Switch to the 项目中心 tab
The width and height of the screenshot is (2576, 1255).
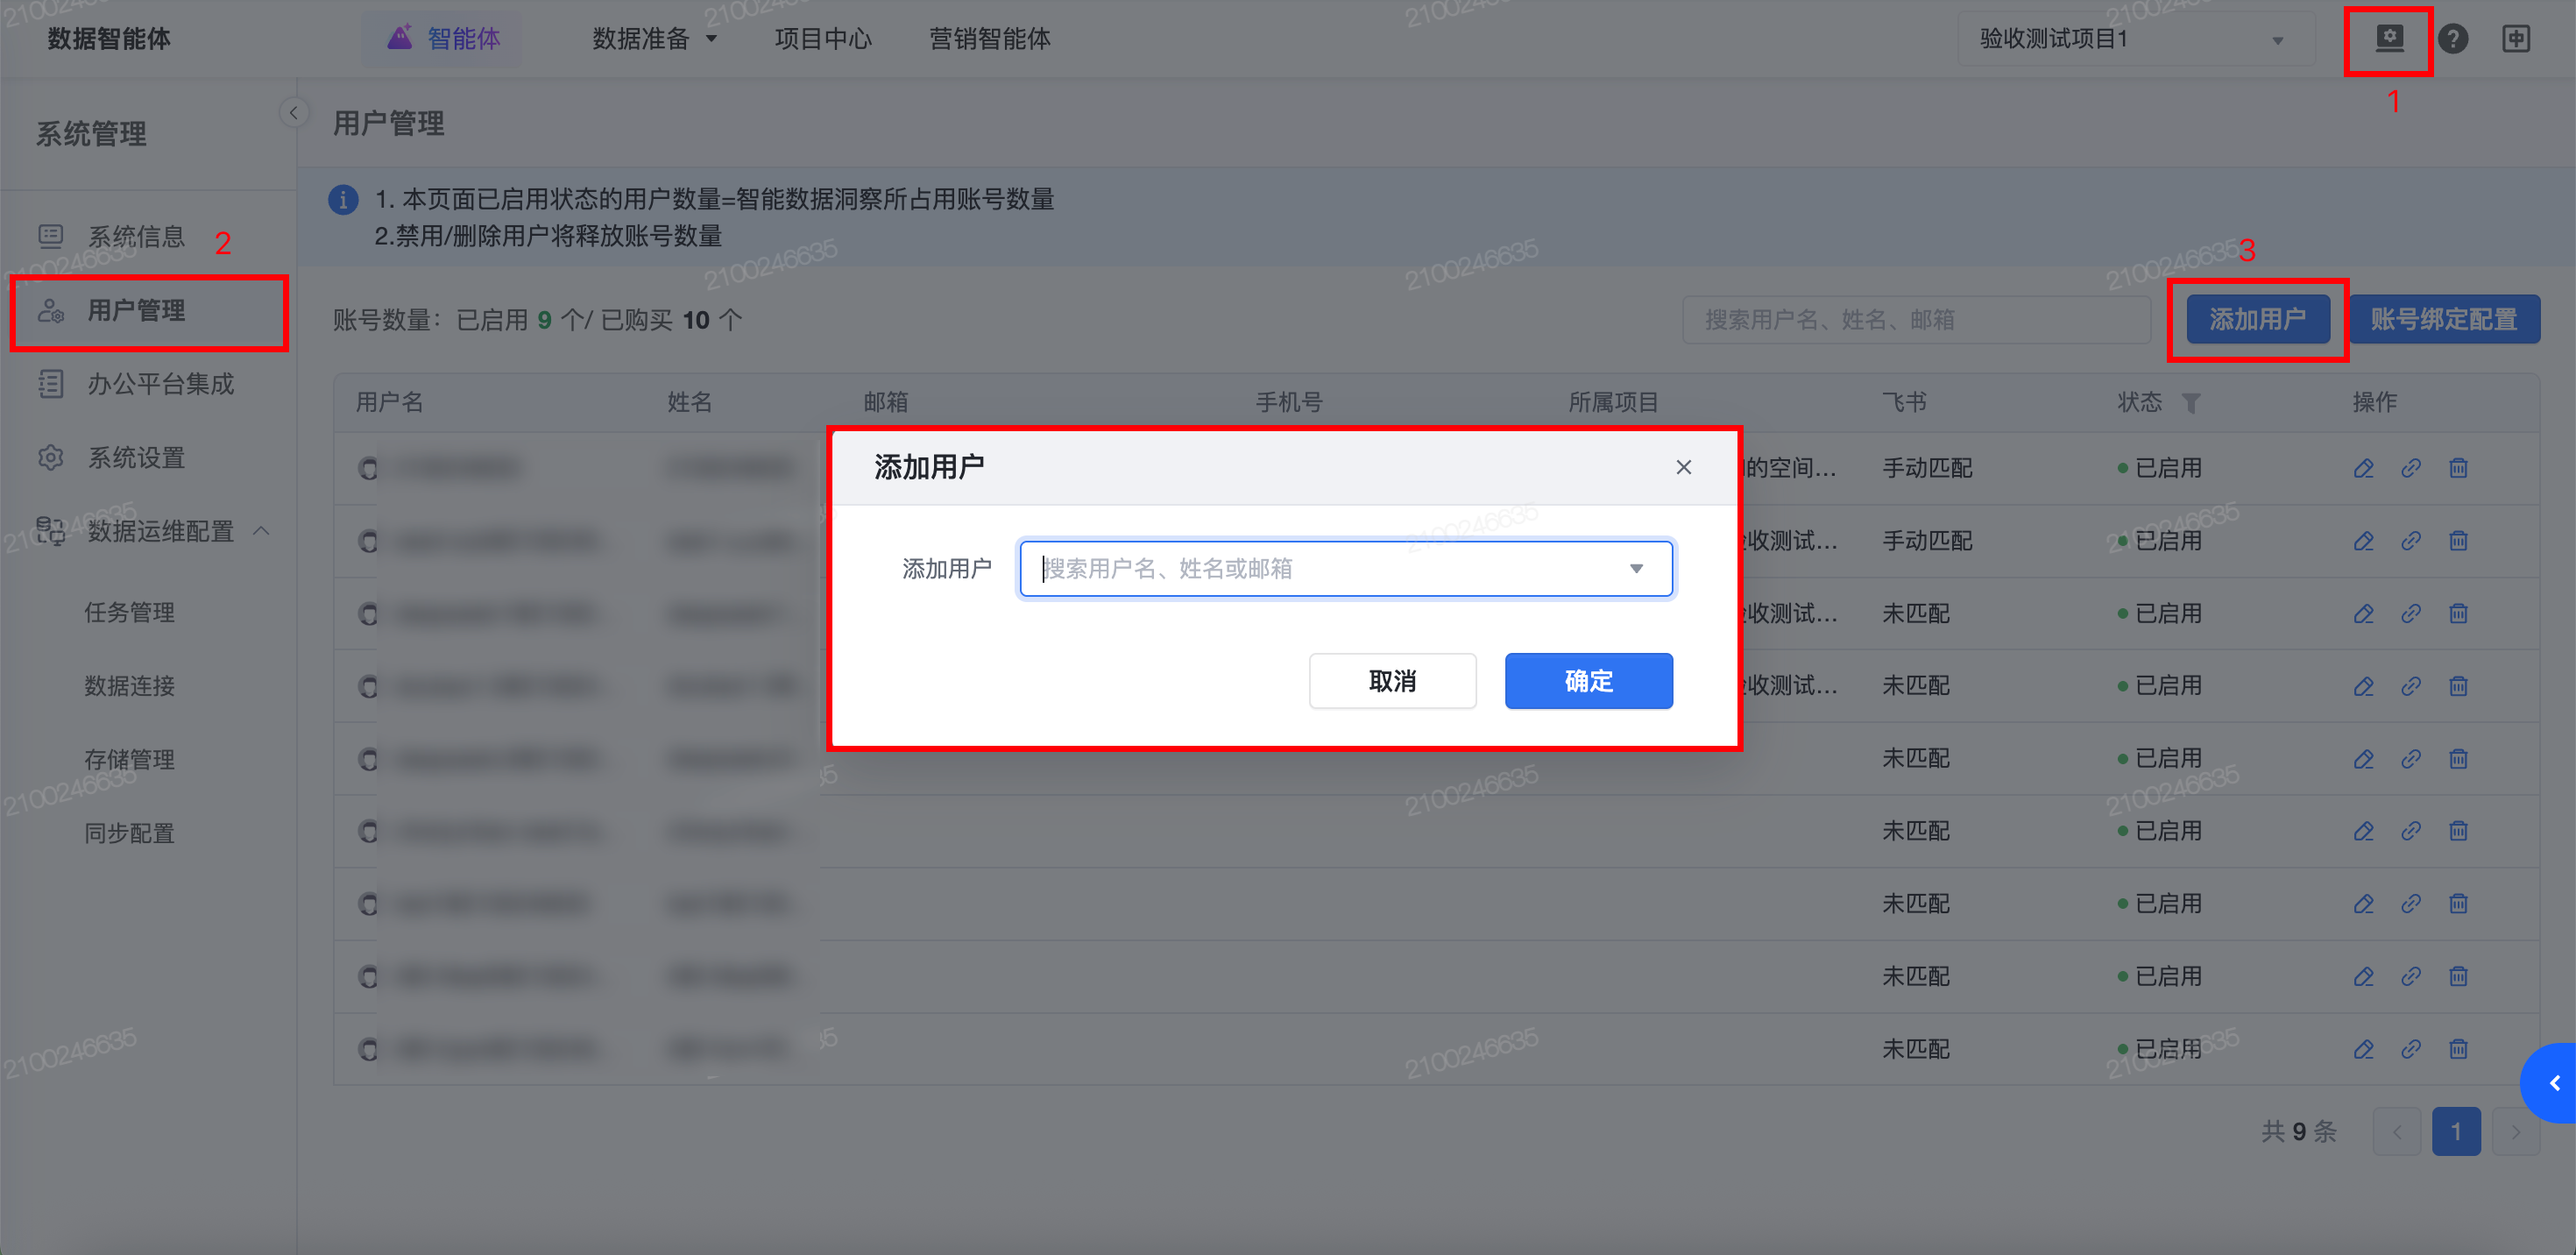click(822, 39)
